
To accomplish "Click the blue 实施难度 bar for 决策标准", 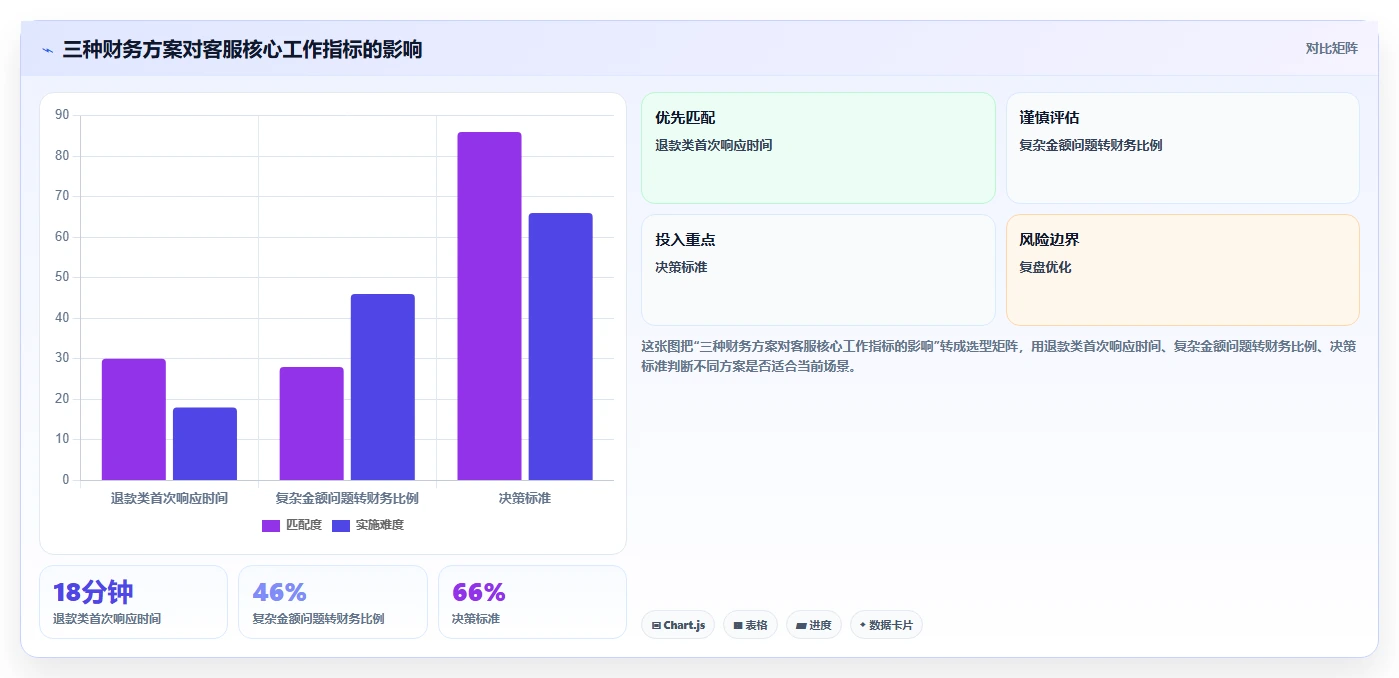I will pyautogui.click(x=560, y=346).
